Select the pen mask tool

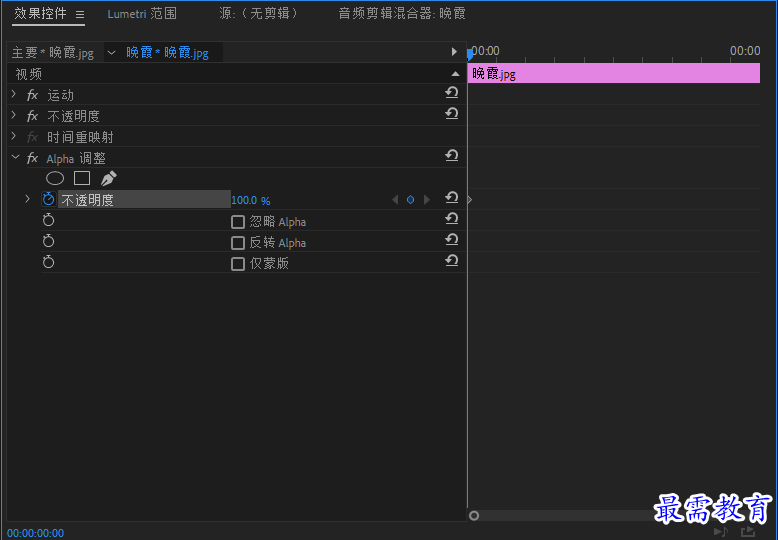[x=109, y=178]
